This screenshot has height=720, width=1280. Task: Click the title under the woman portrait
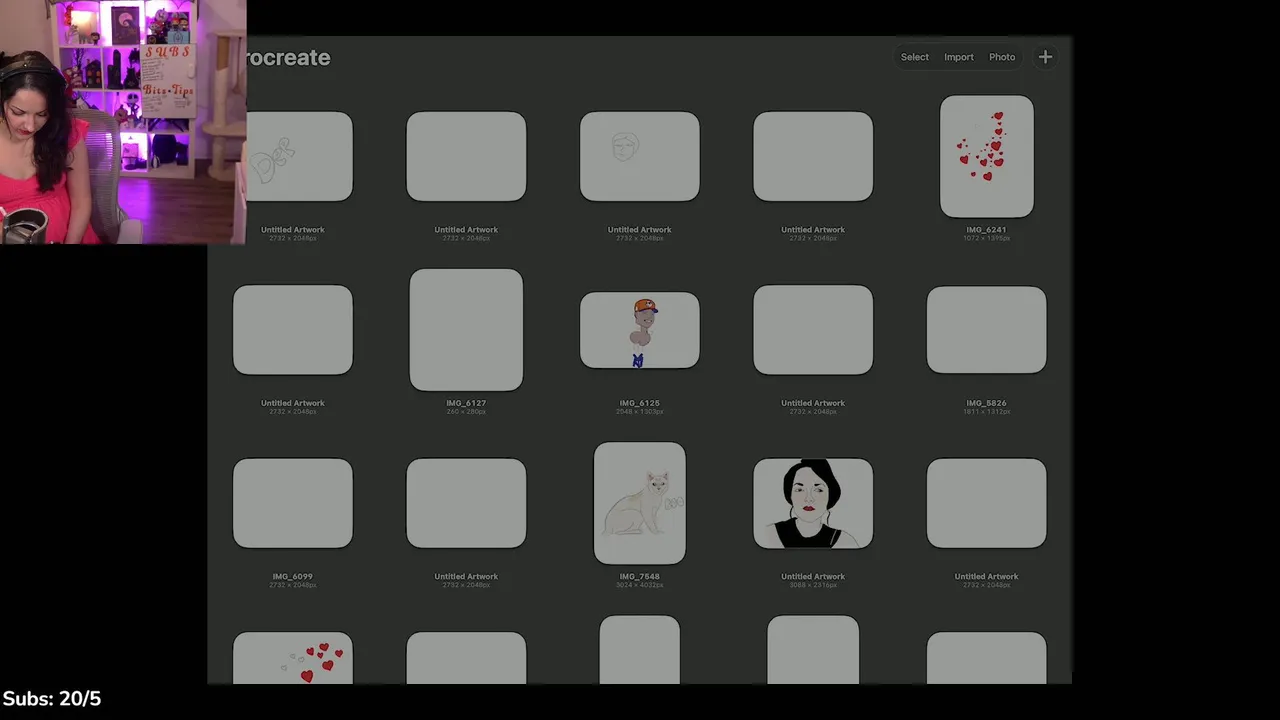click(813, 576)
